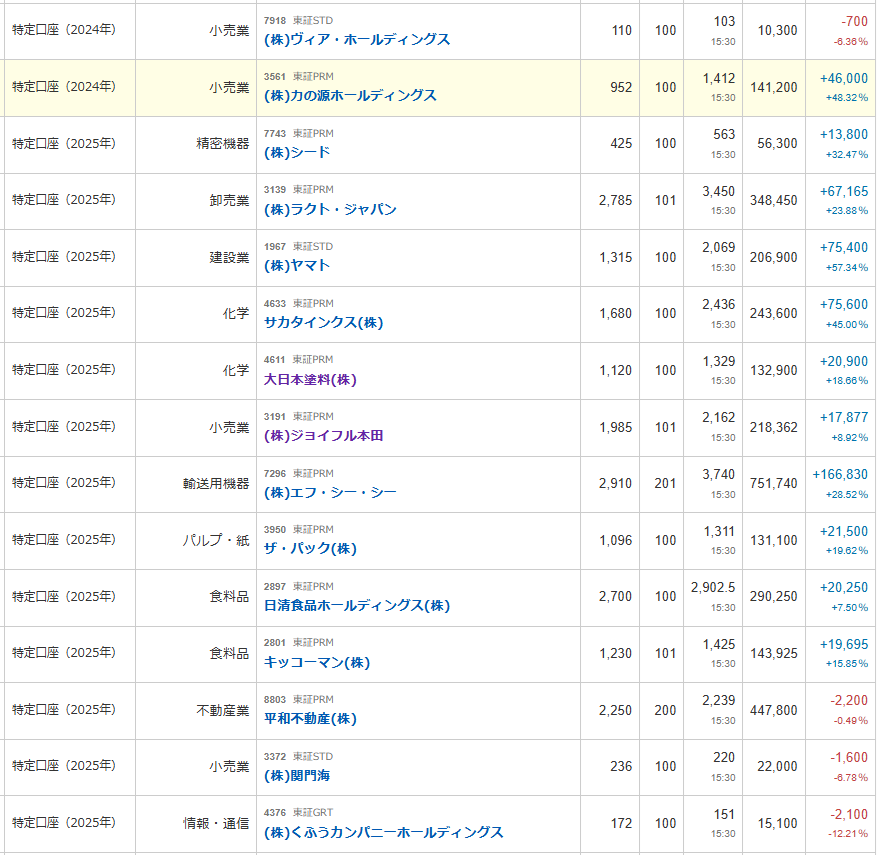880x855 pixels.
Task: Click the 輸送用機器 sector cell
Action: pyautogui.click(x=216, y=483)
